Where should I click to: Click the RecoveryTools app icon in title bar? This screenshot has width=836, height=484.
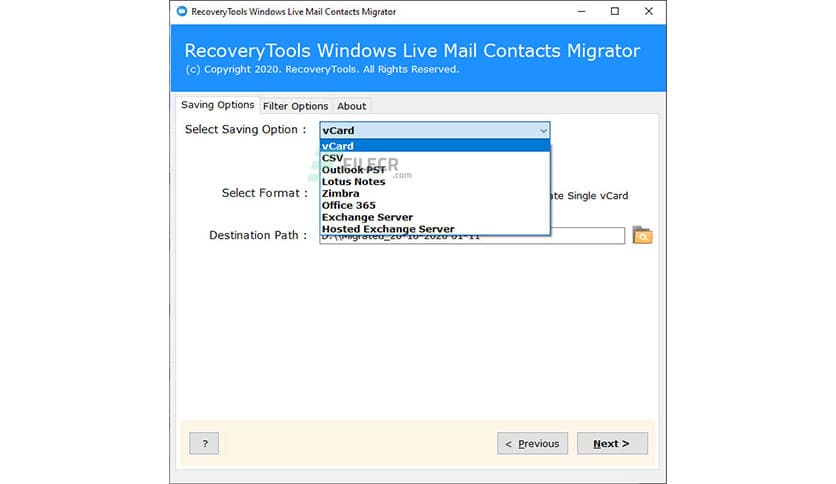(182, 11)
